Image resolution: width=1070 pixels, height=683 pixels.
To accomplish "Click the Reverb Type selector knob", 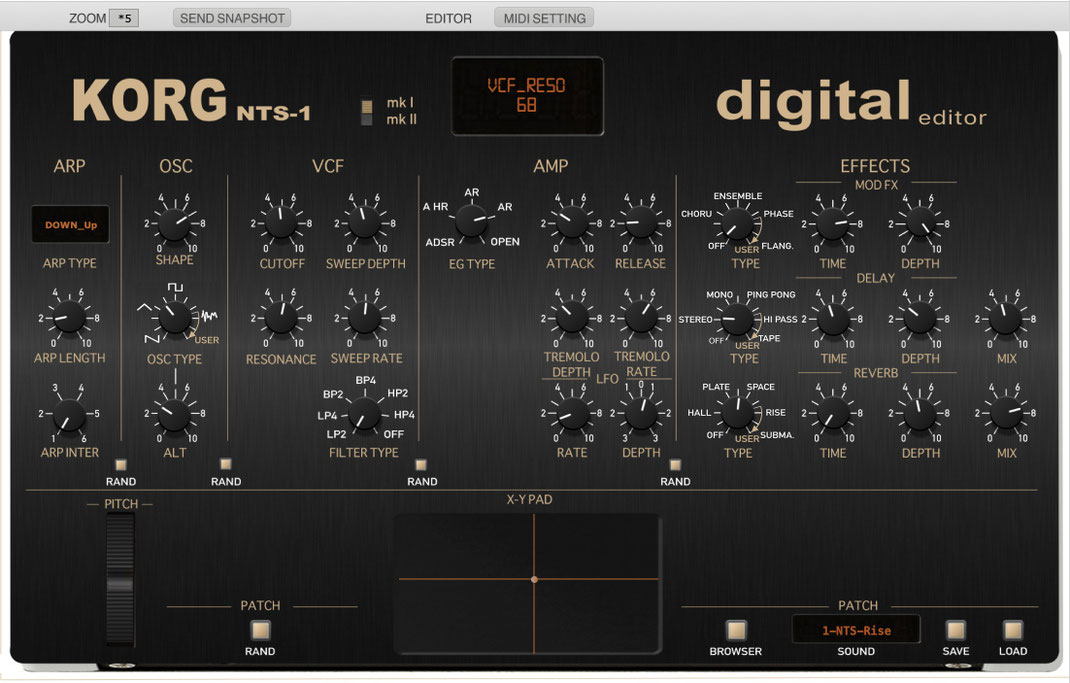I will (737, 412).
